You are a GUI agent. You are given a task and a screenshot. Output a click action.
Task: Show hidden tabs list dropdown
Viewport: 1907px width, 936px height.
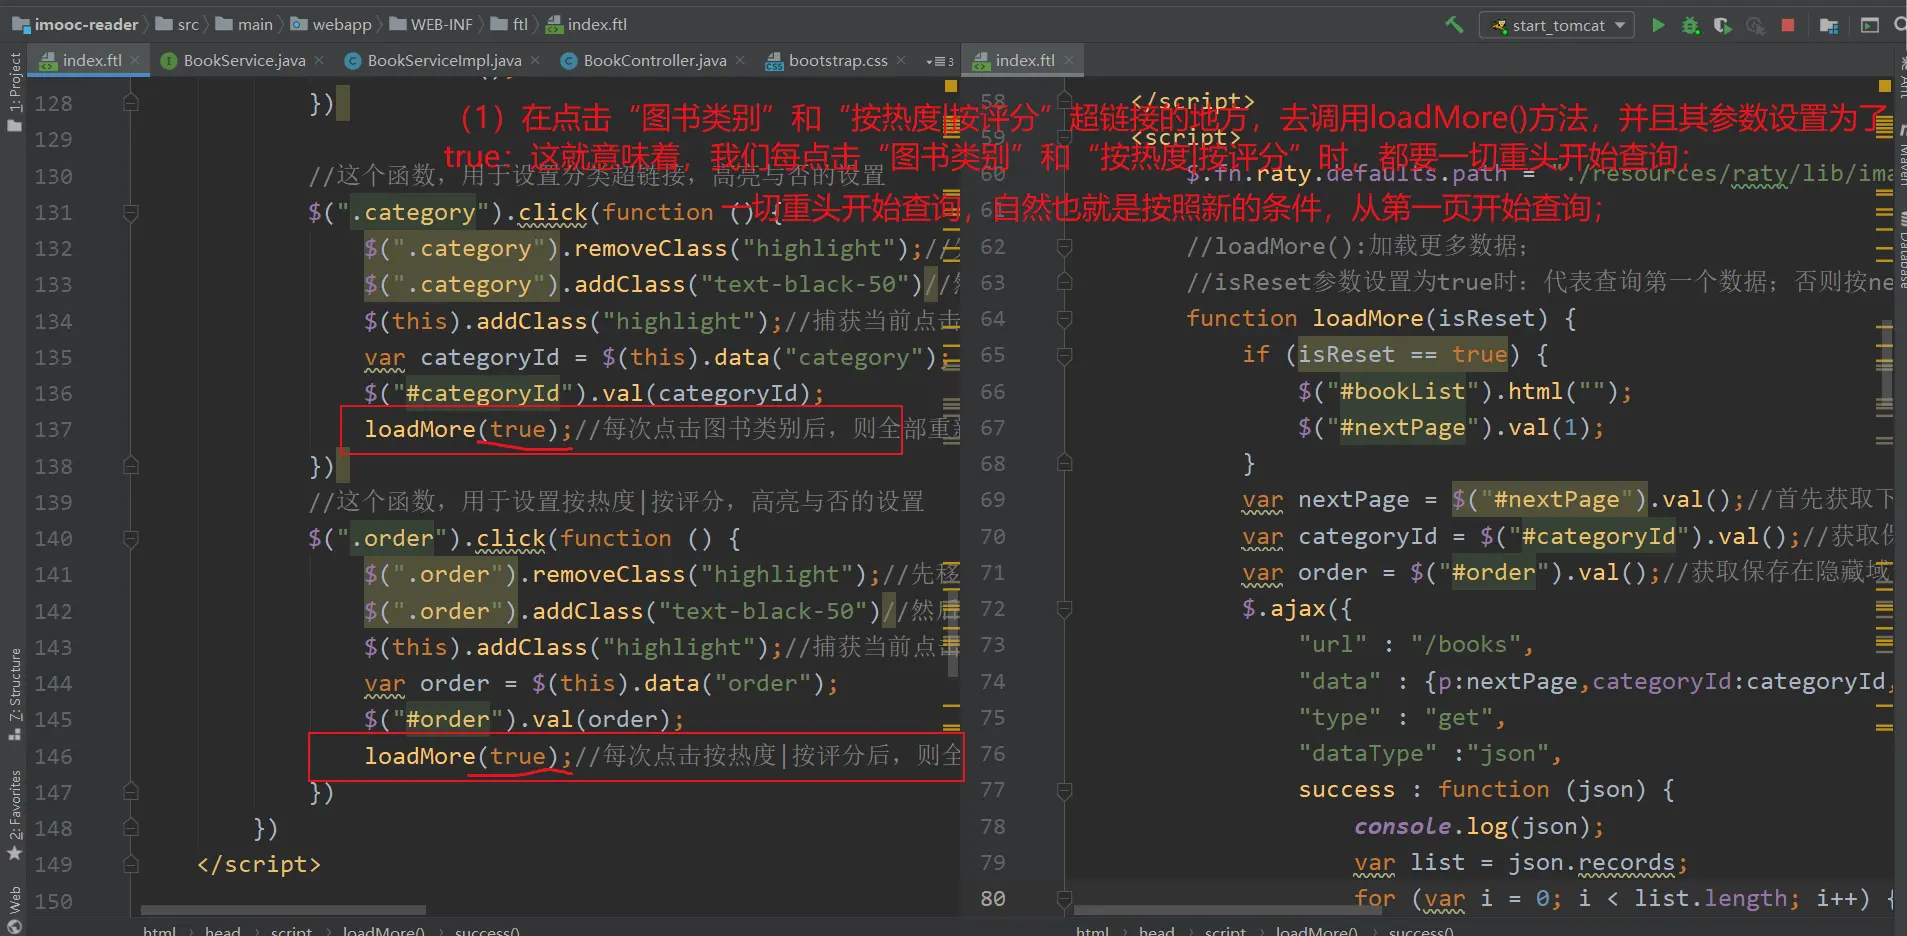(940, 61)
